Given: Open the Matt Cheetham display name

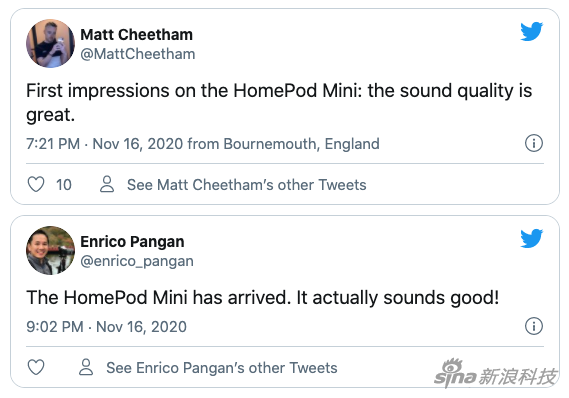Looking at the screenshot, I should (136, 35).
